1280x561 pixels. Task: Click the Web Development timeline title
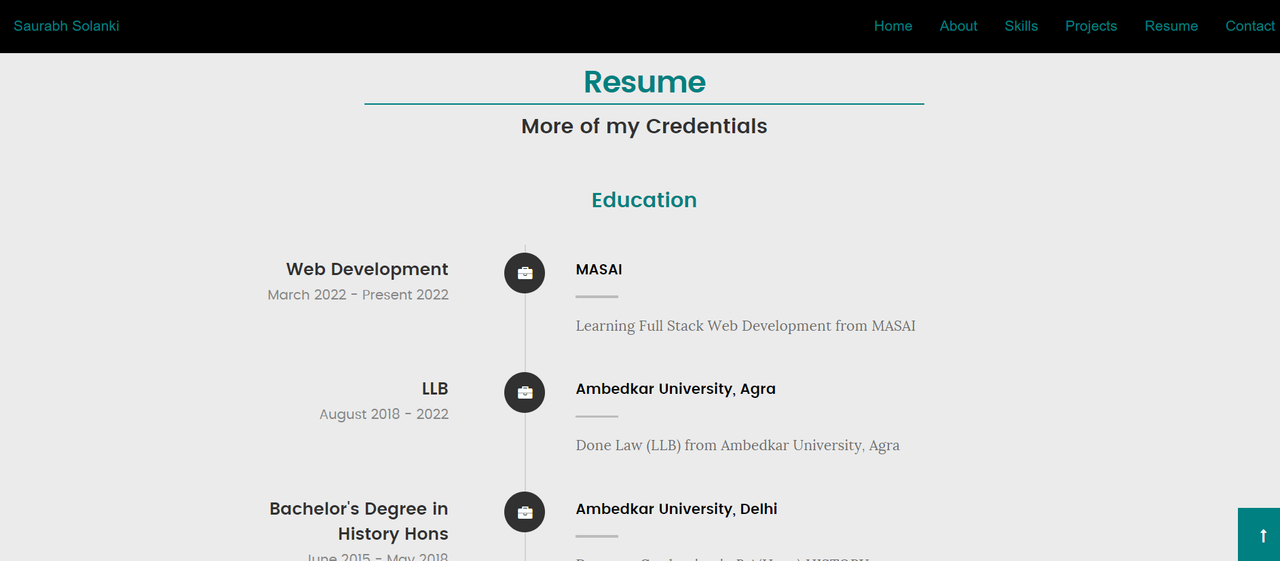[367, 269]
